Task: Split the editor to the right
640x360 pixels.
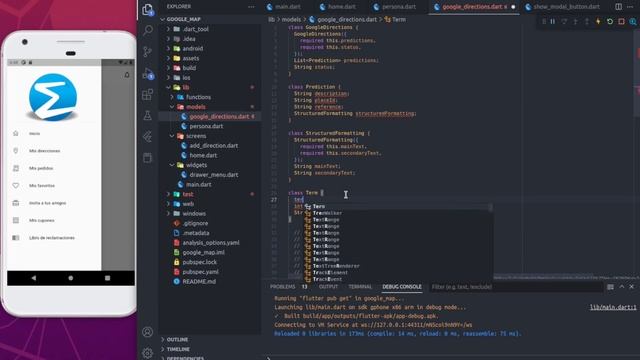Action: [x=619, y=7]
